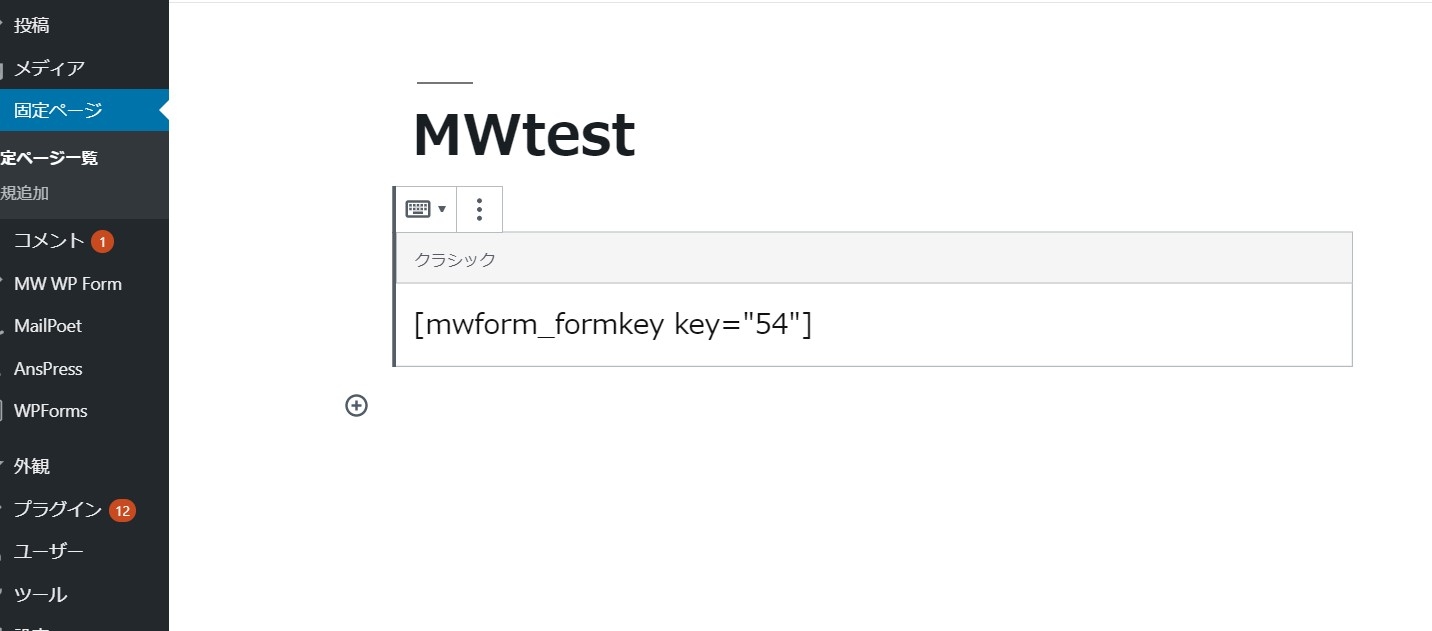Click the comments notification badge
1432x631 pixels.
pyautogui.click(x=102, y=241)
